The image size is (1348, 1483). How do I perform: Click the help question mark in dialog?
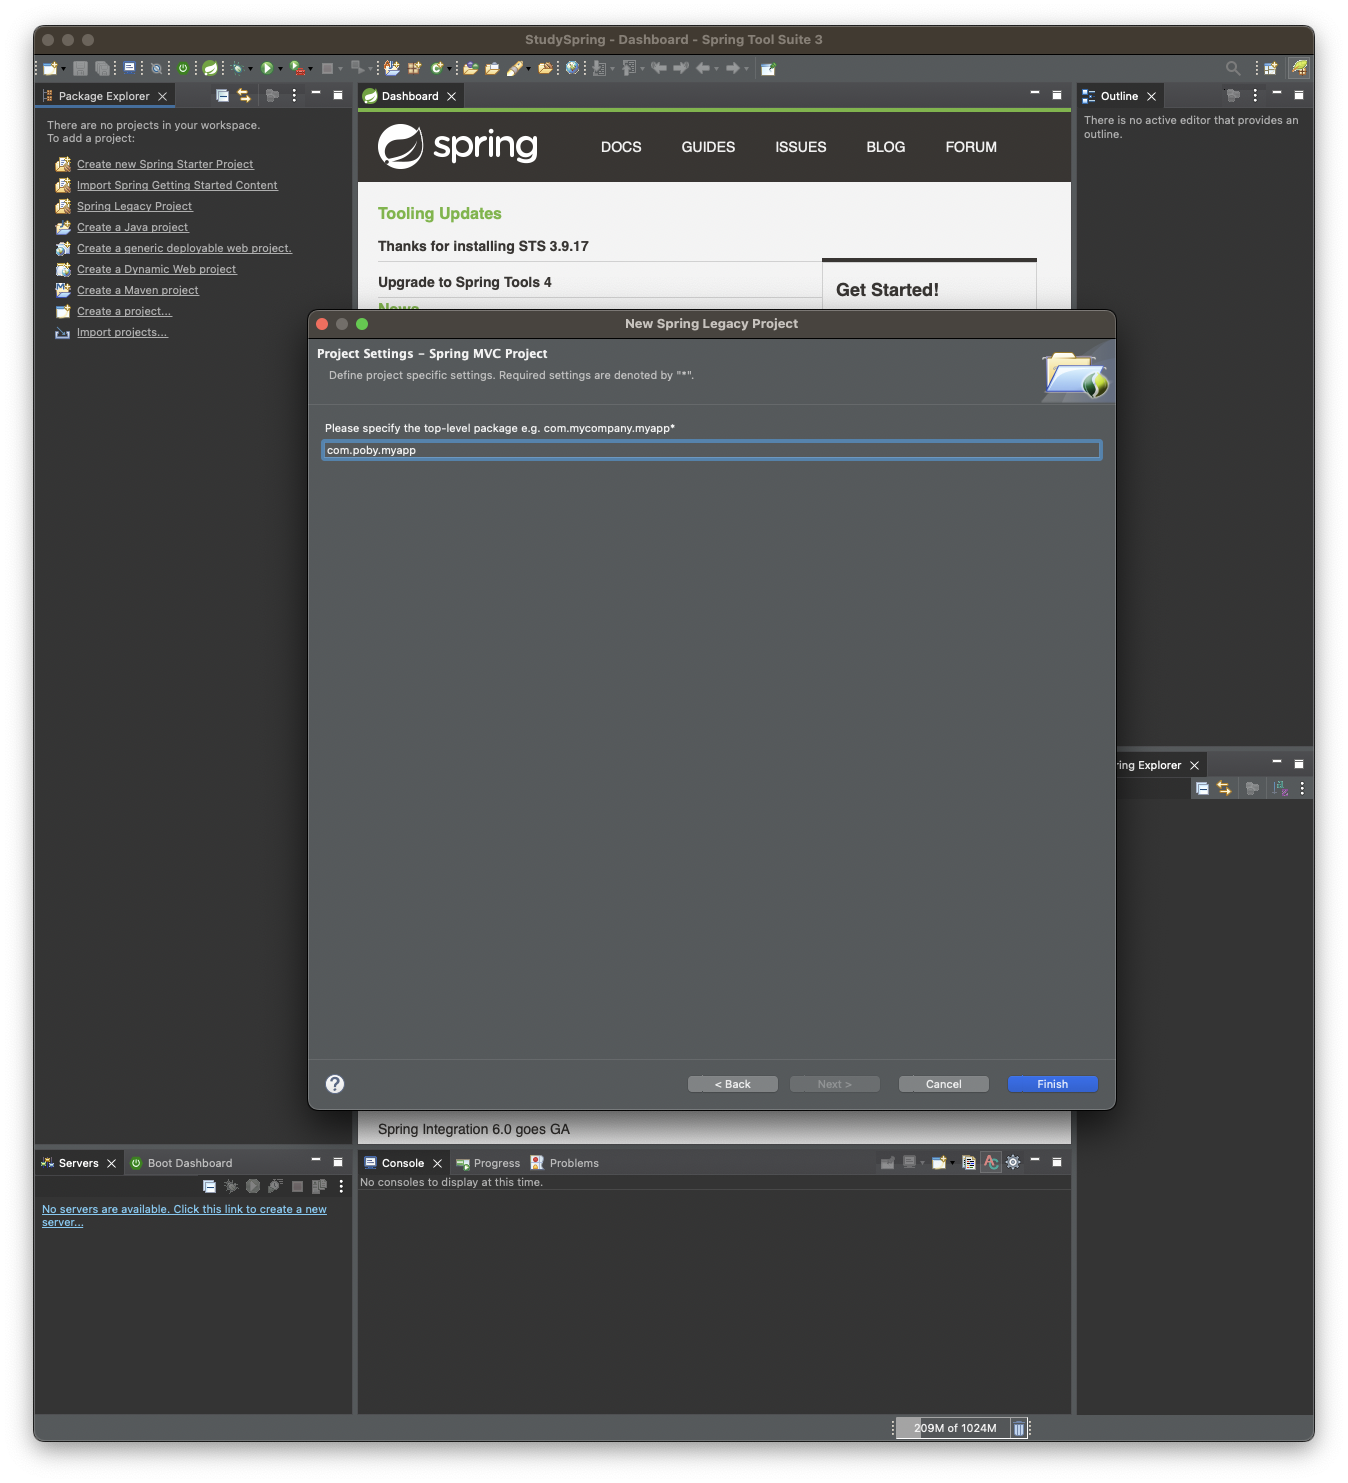(335, 1084)
